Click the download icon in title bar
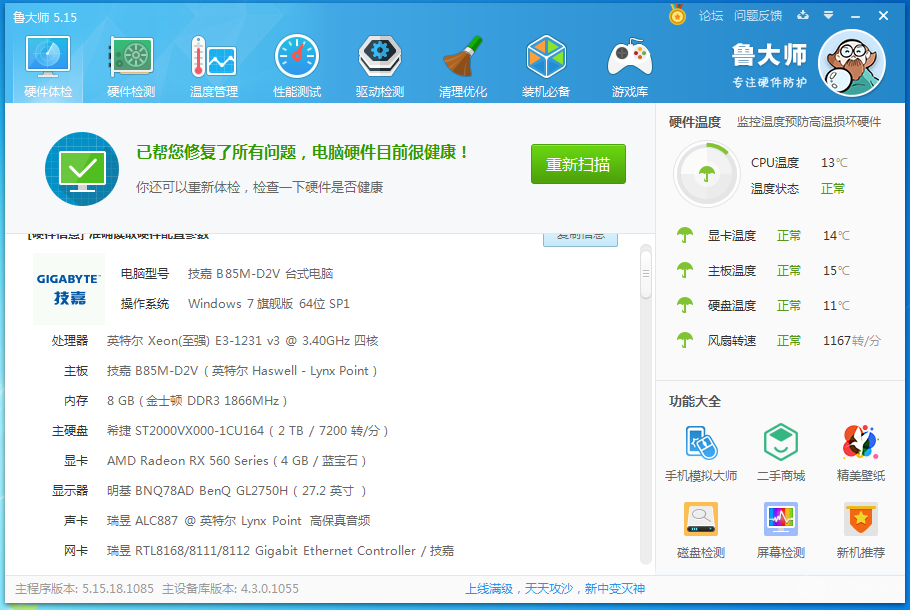Image resolution: width=910 pixels, height=610 pixels. point(803,16)
